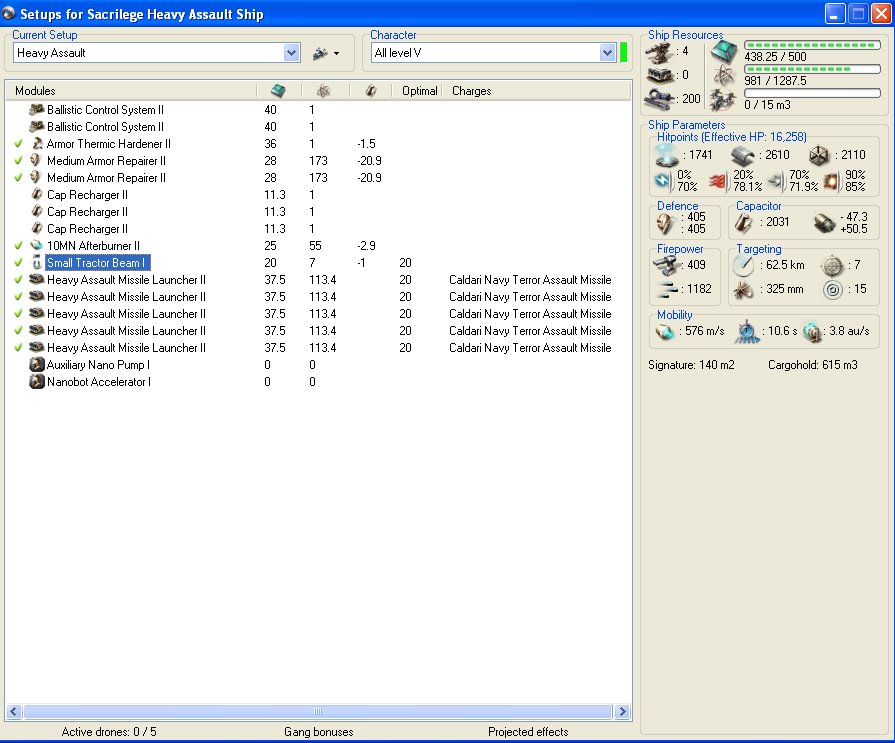Click the explosive resistance icon
The width and height of the screenshot is (895, 743).
click(x=831, y=181)
